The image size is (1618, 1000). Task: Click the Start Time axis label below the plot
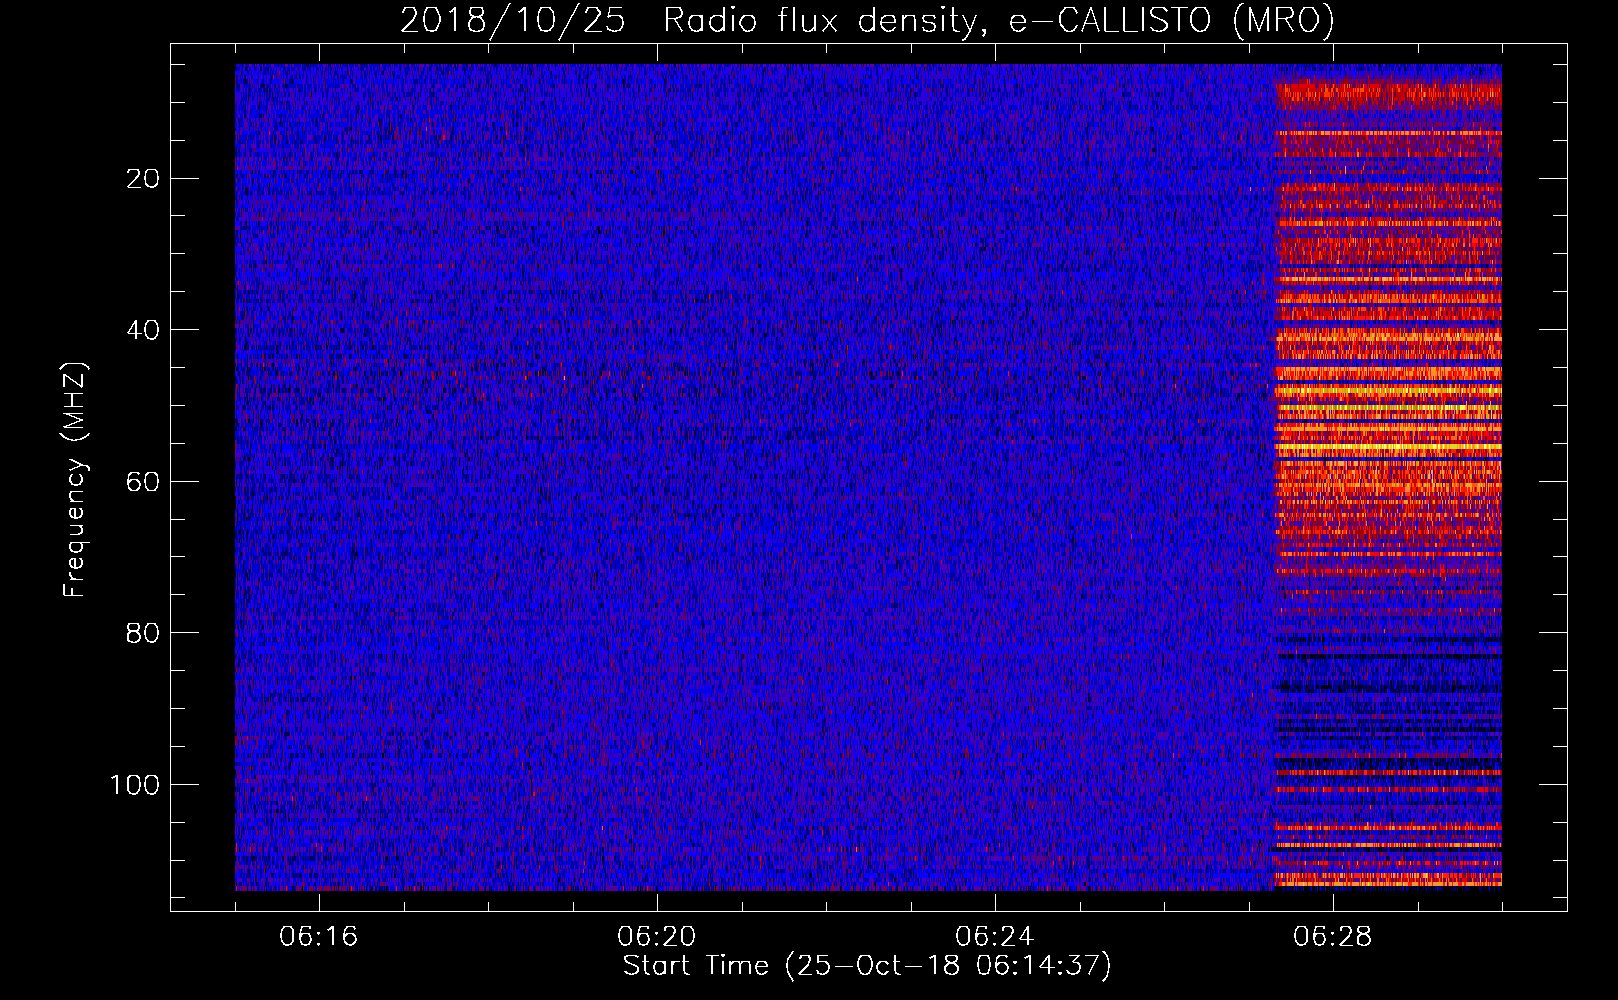point(867,966)
